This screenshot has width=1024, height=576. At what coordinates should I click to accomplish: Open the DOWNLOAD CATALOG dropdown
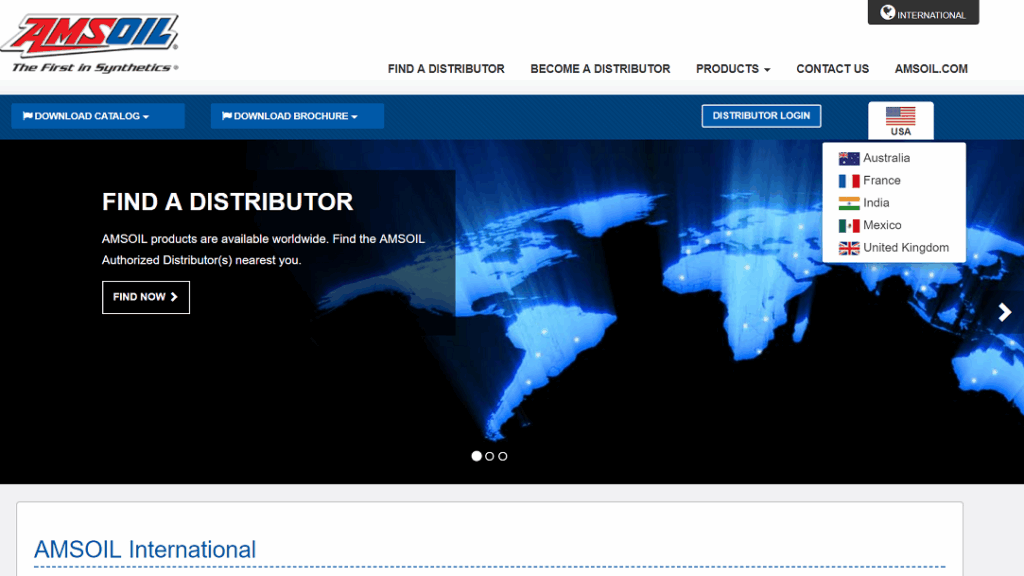[97, 115]
